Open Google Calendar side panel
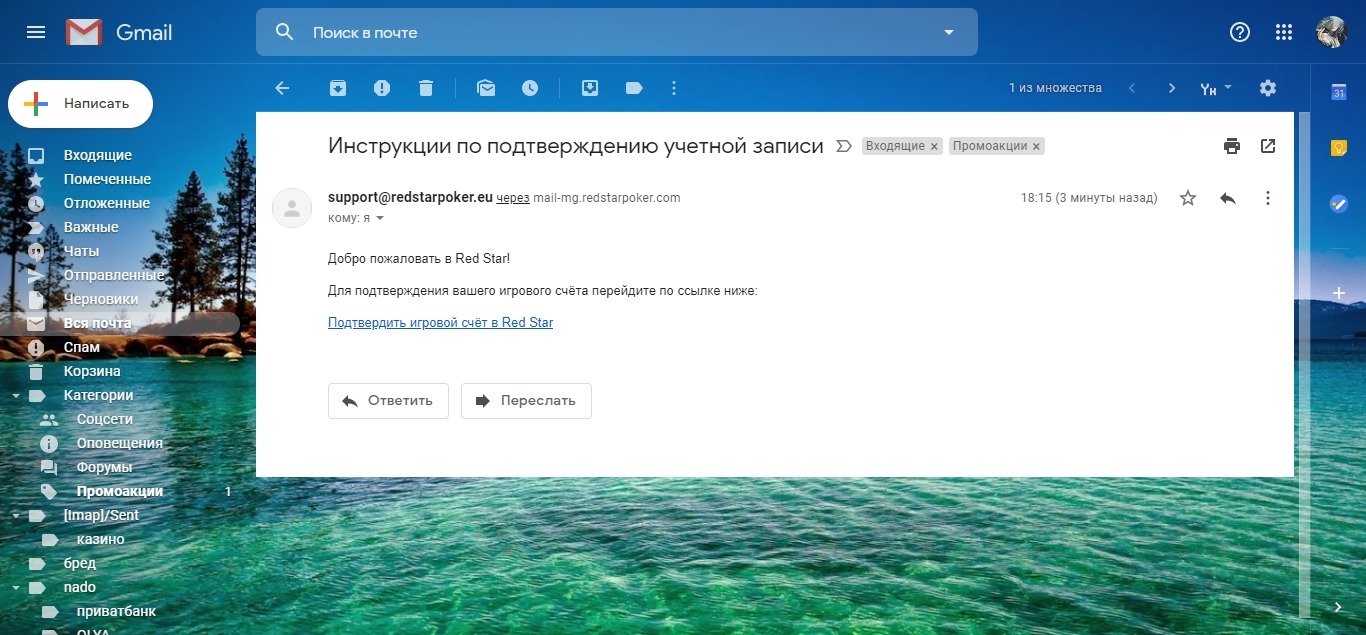Image resolution: width=1366 pixels, height=635 pixels. [x=1339, y=92]
